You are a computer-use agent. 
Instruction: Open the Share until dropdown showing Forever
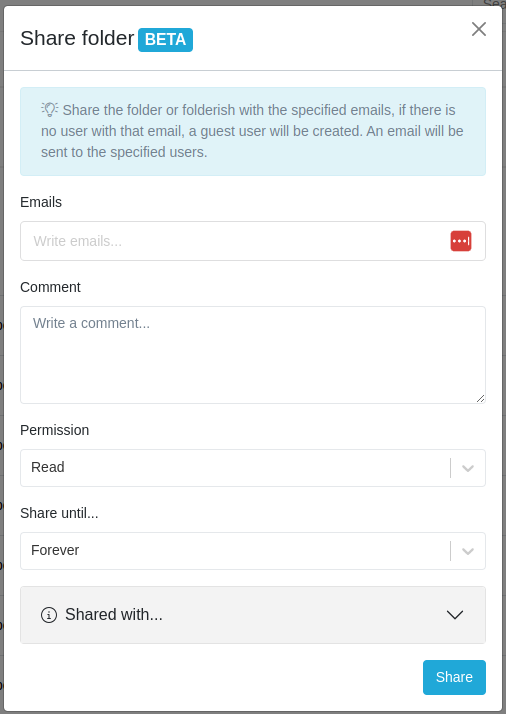(x=253, y=551)
